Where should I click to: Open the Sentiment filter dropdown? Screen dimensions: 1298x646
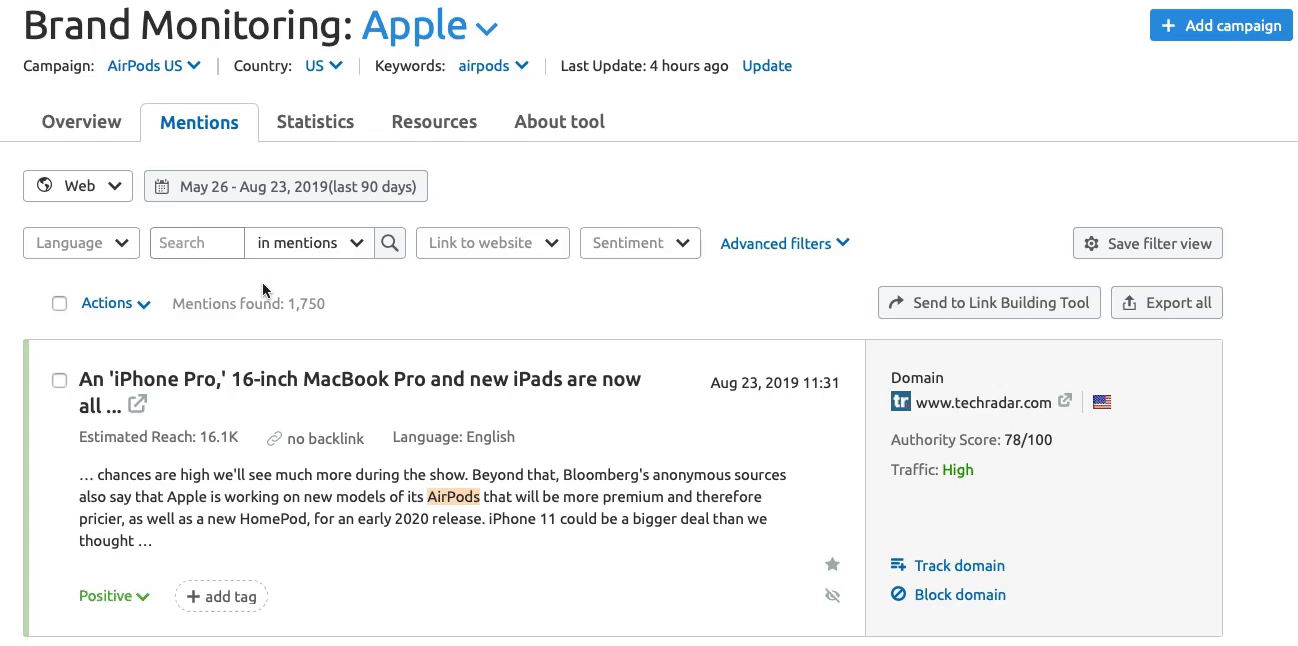tap(640, 243)
